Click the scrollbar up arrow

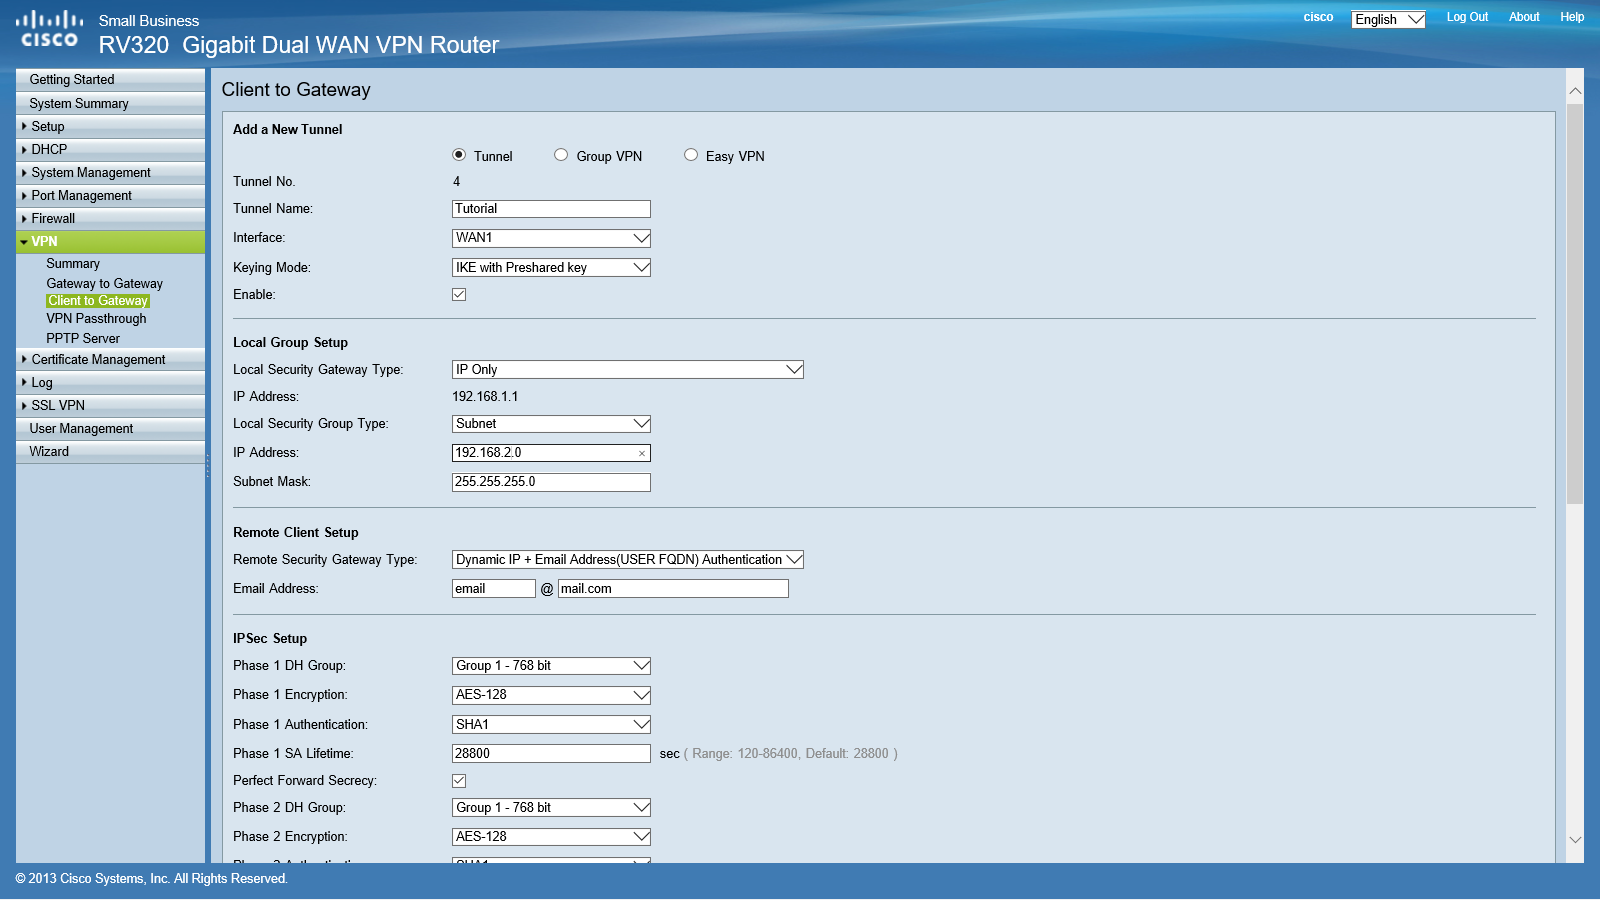click(1575, 91)
